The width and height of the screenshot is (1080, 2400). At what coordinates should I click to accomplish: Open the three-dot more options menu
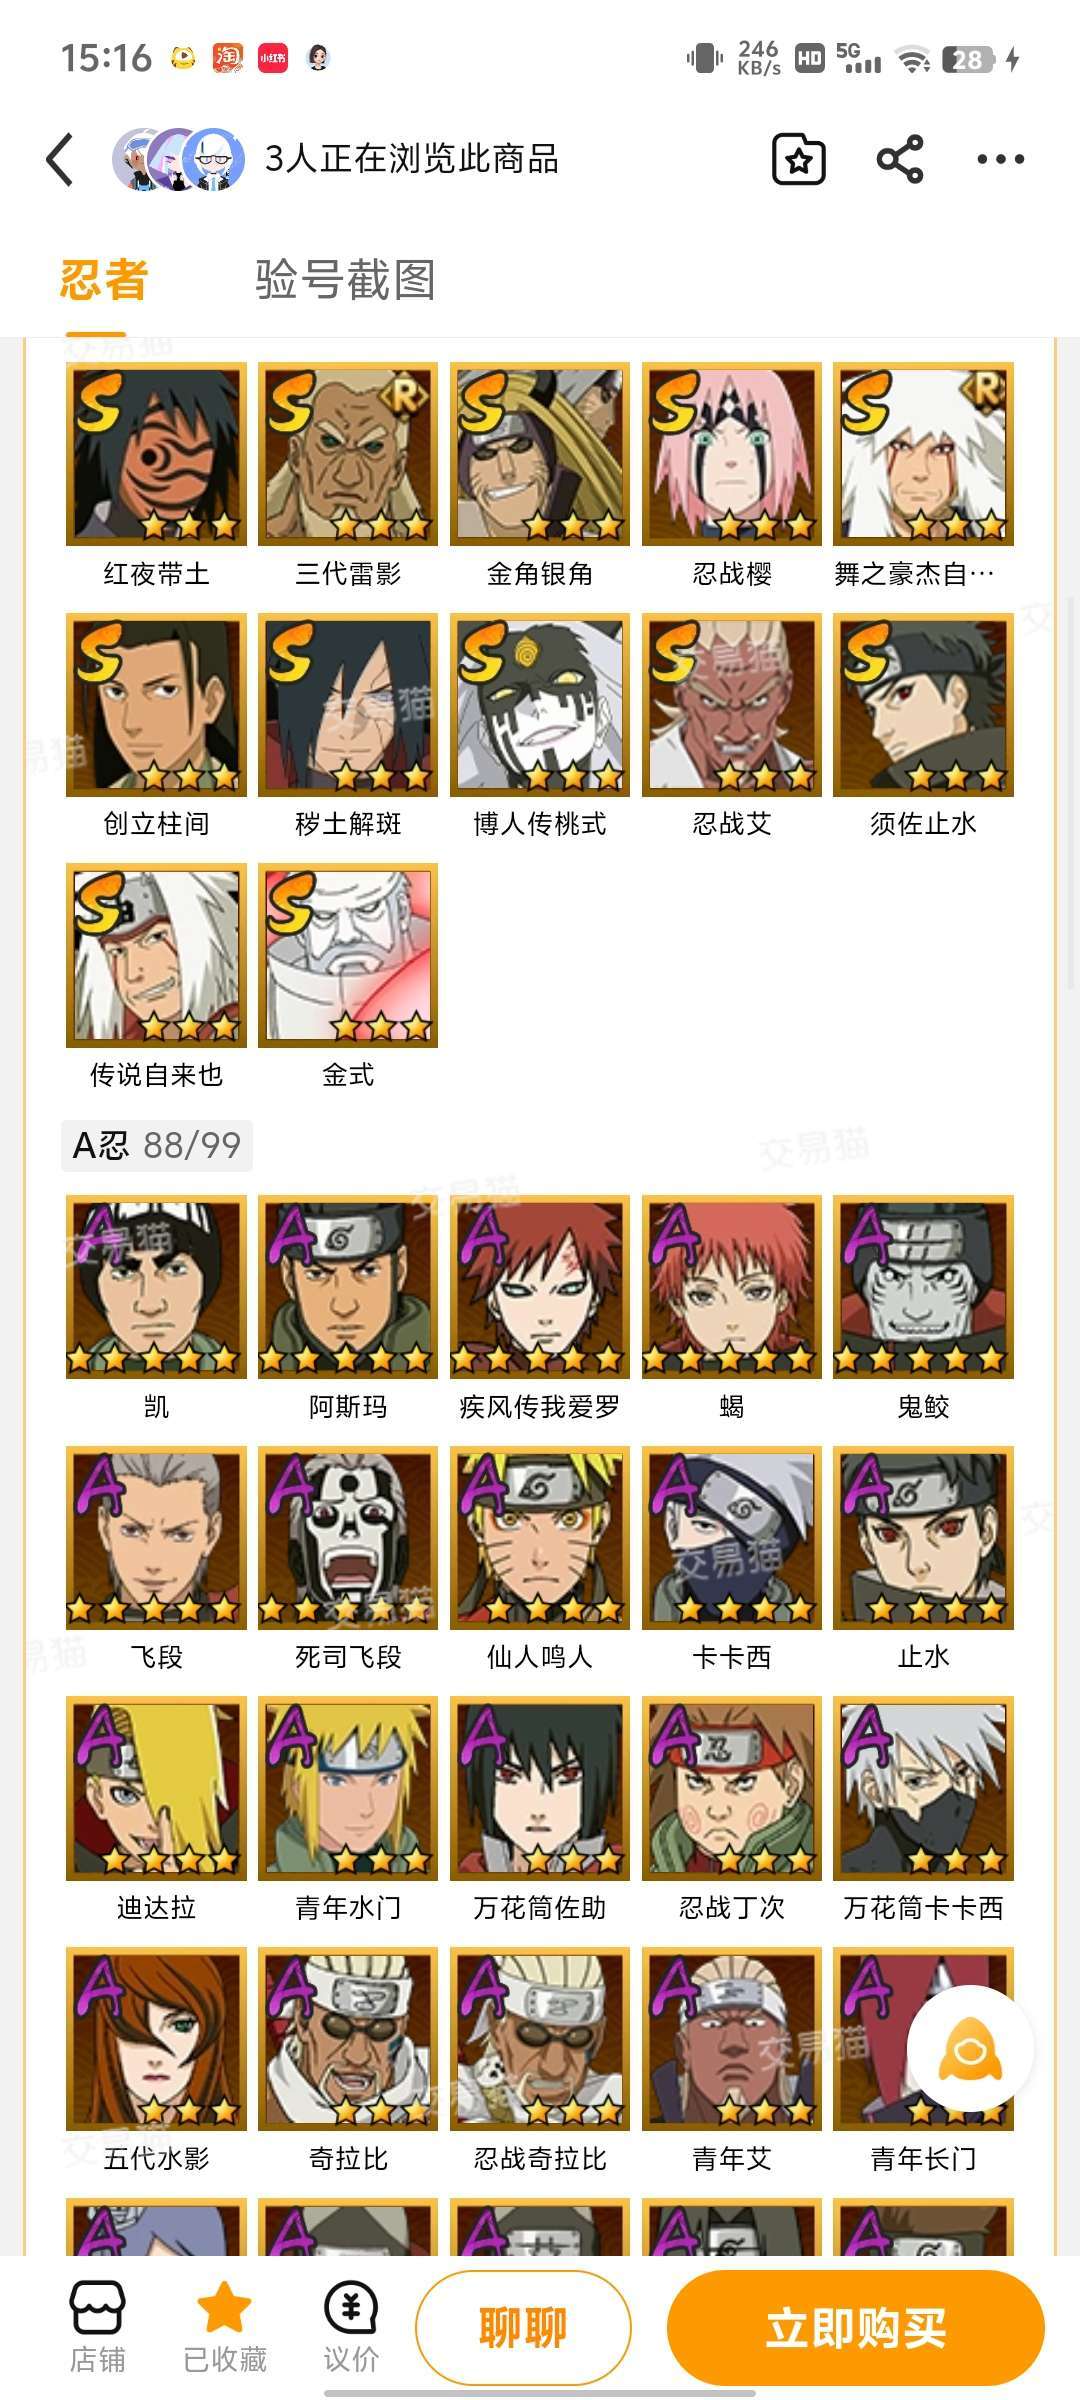tap(1000, 159)
